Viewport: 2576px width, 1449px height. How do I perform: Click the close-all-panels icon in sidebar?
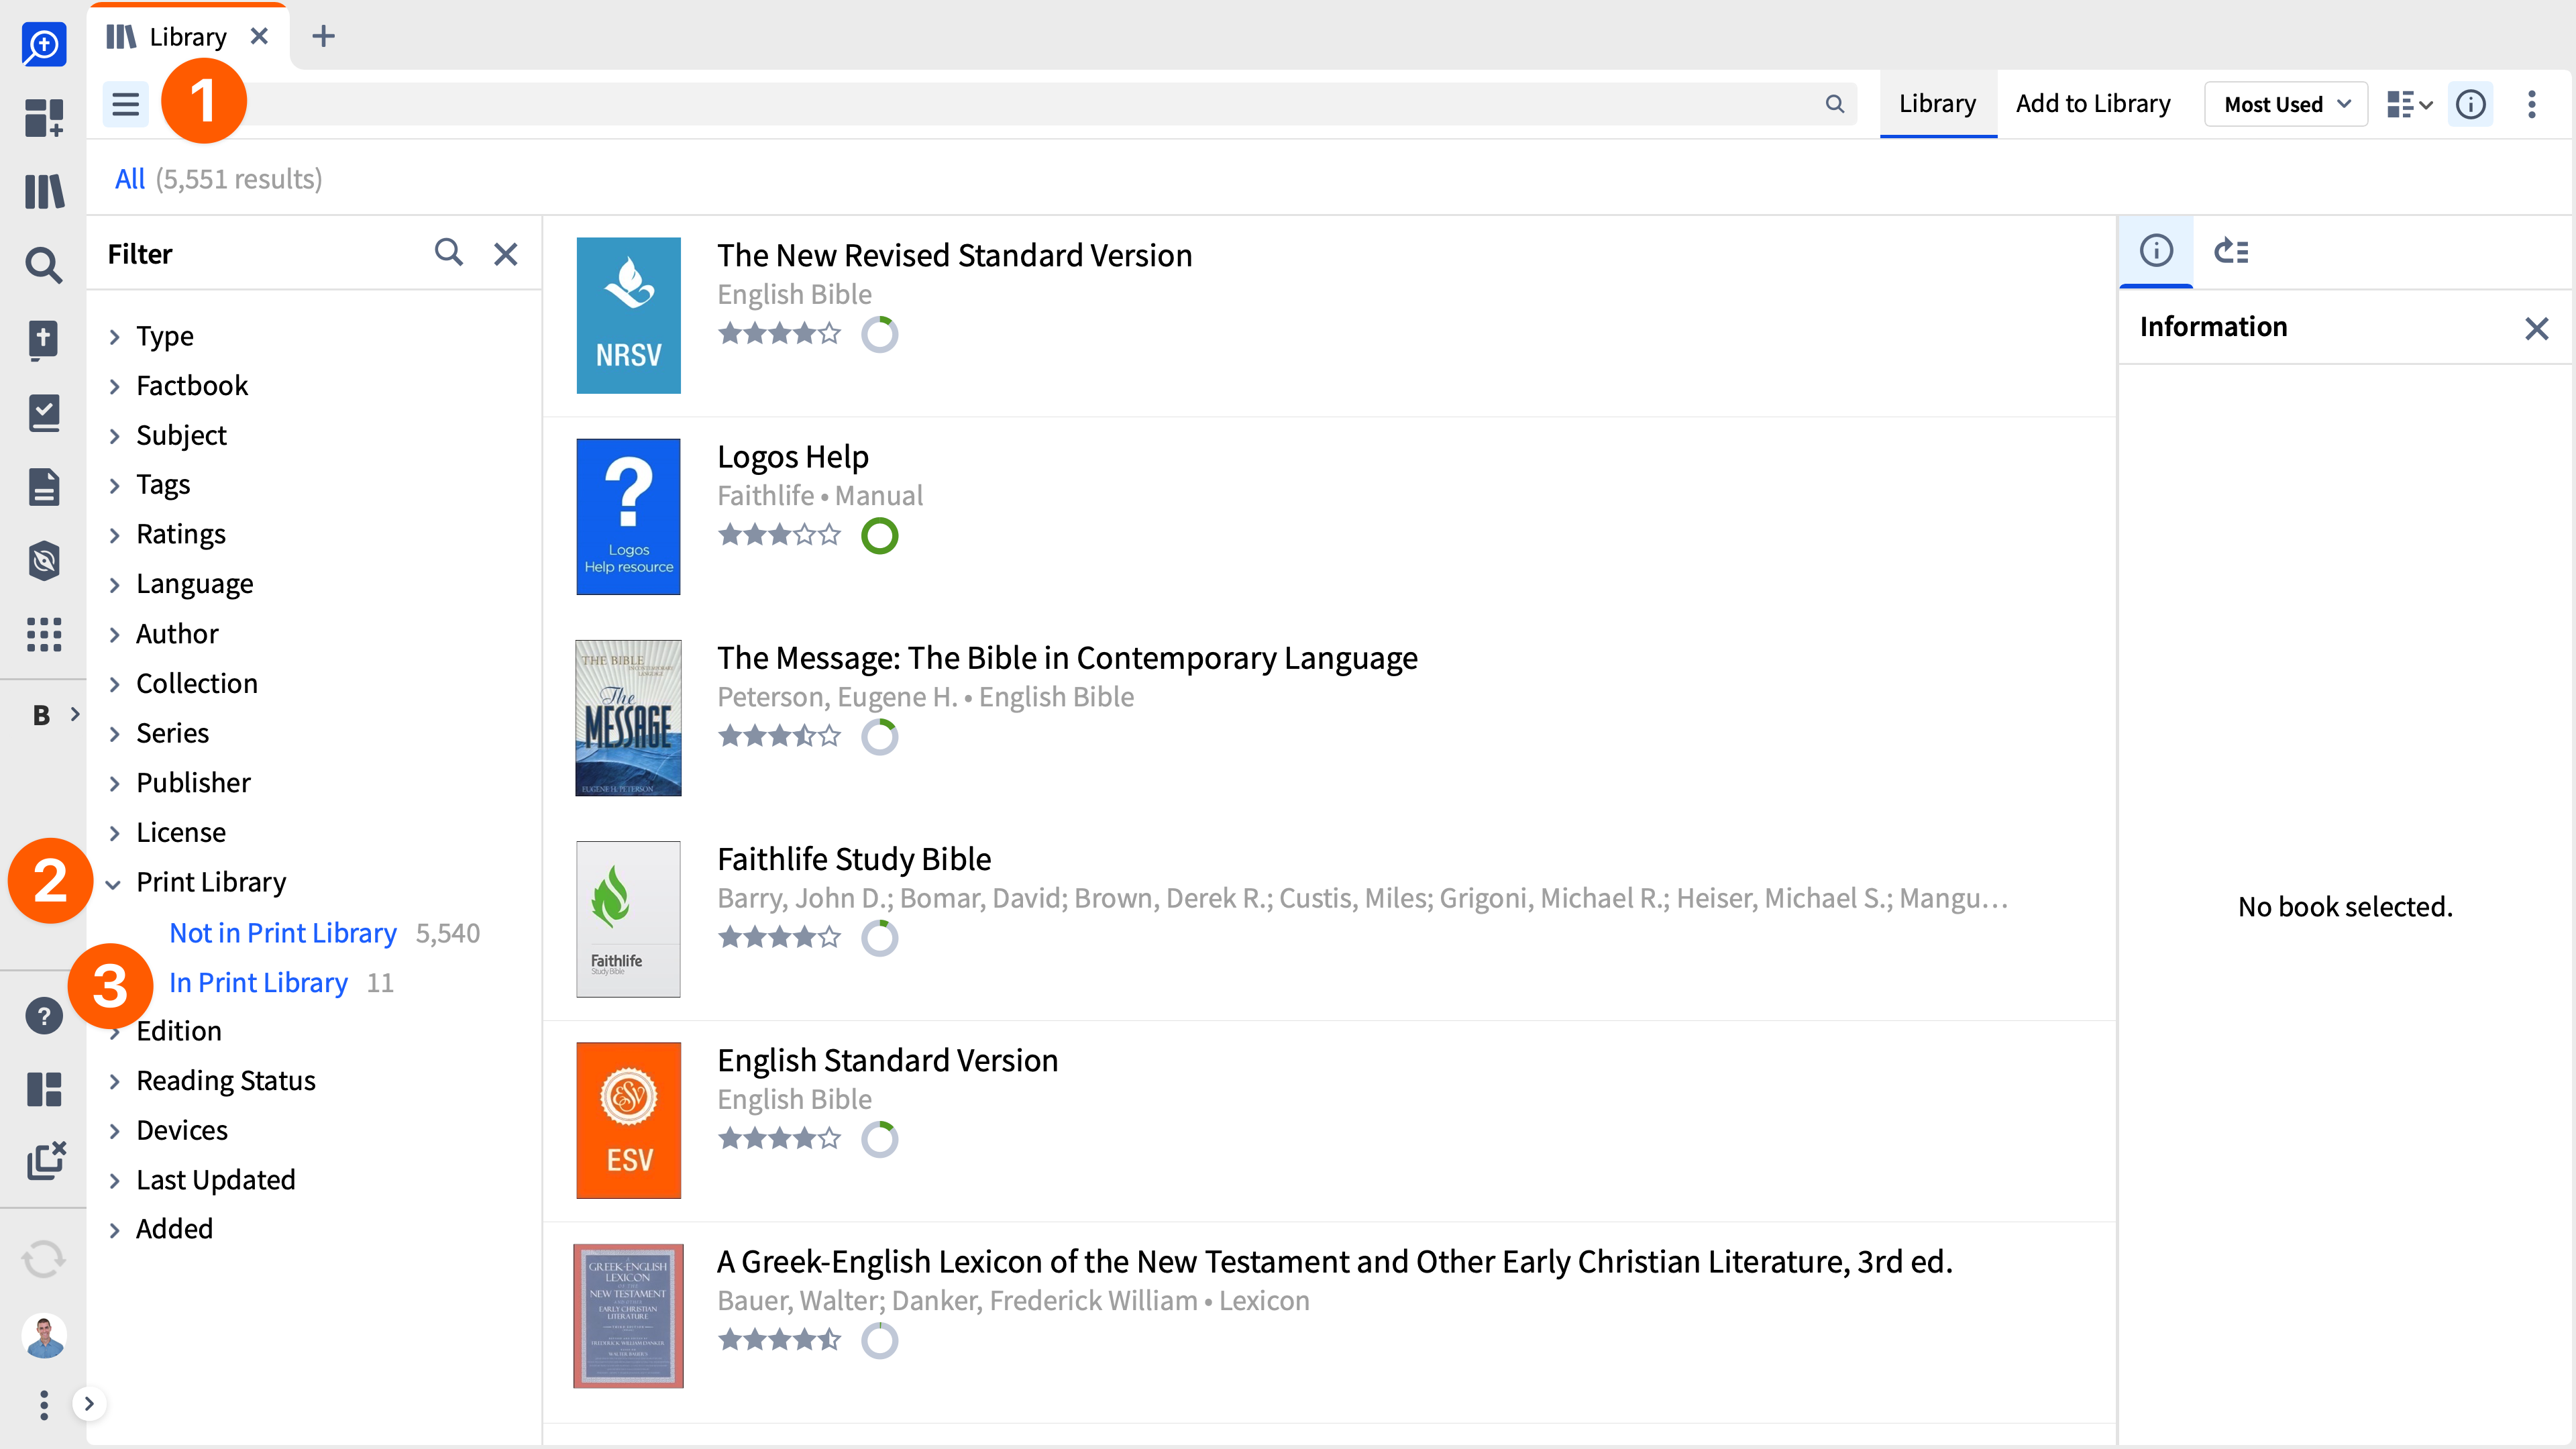tap(46, 1161)
